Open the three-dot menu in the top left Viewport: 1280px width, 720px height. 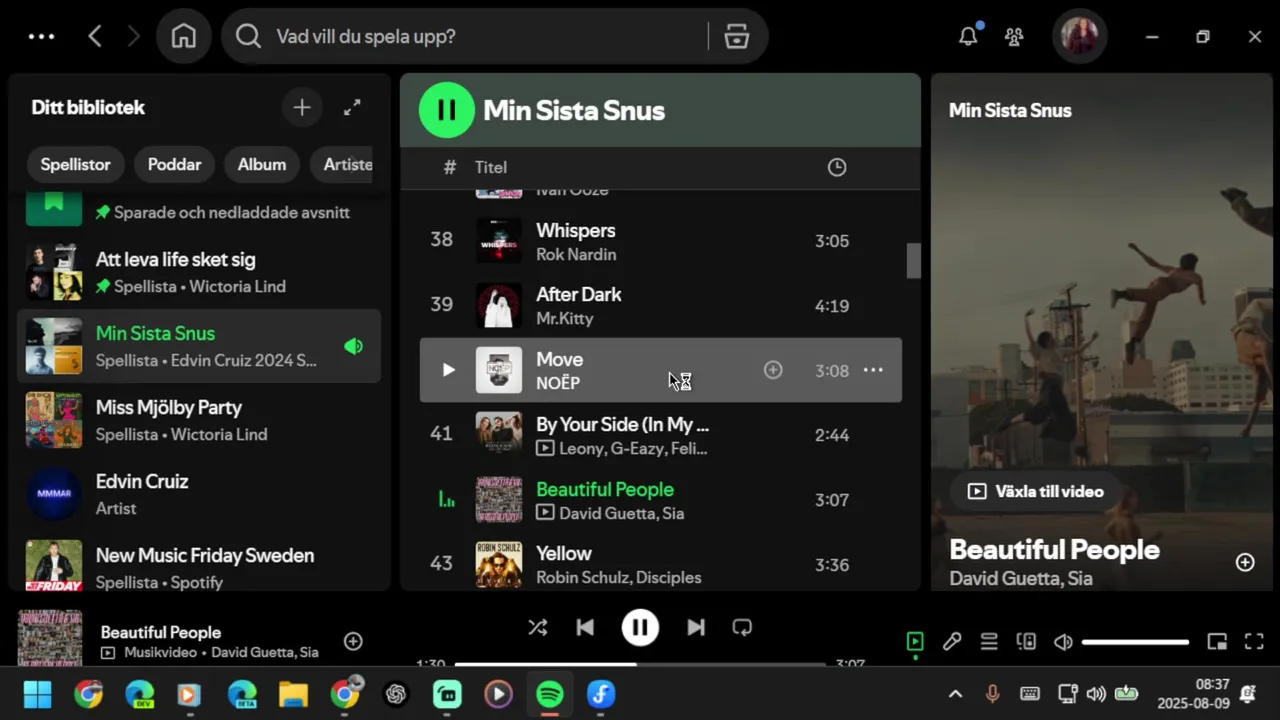click(42, 36)
